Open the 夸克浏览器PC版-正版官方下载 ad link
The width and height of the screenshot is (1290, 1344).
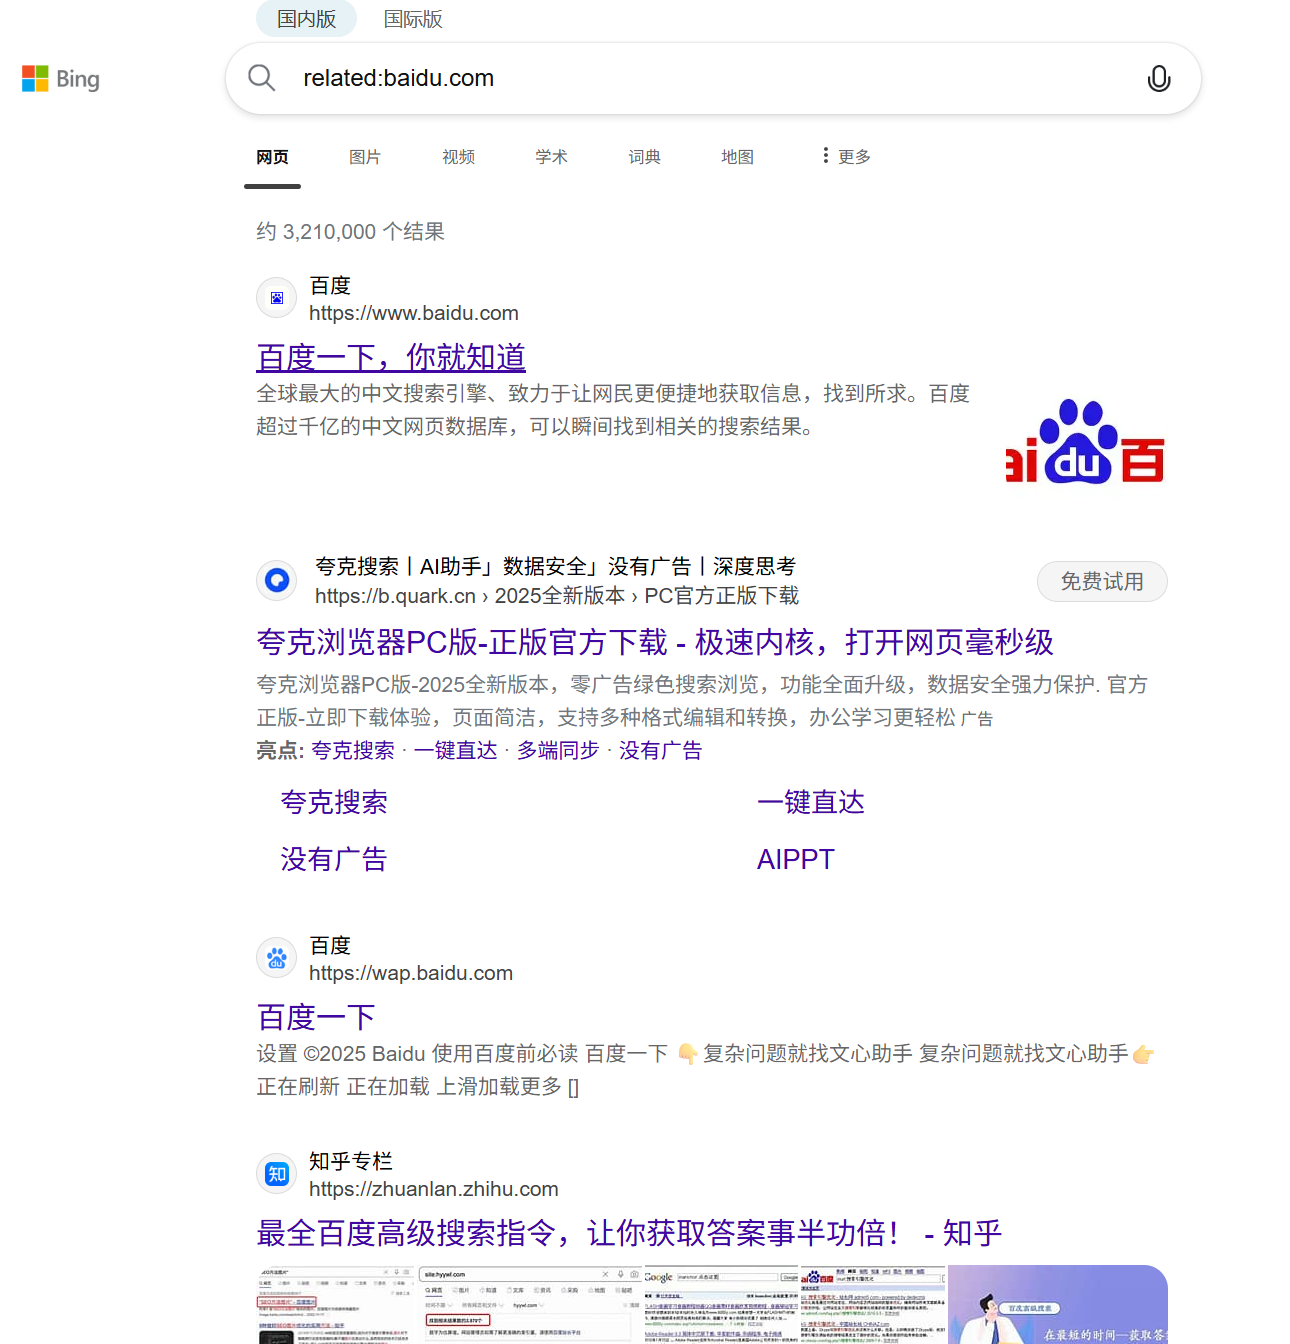coord(655,642)
